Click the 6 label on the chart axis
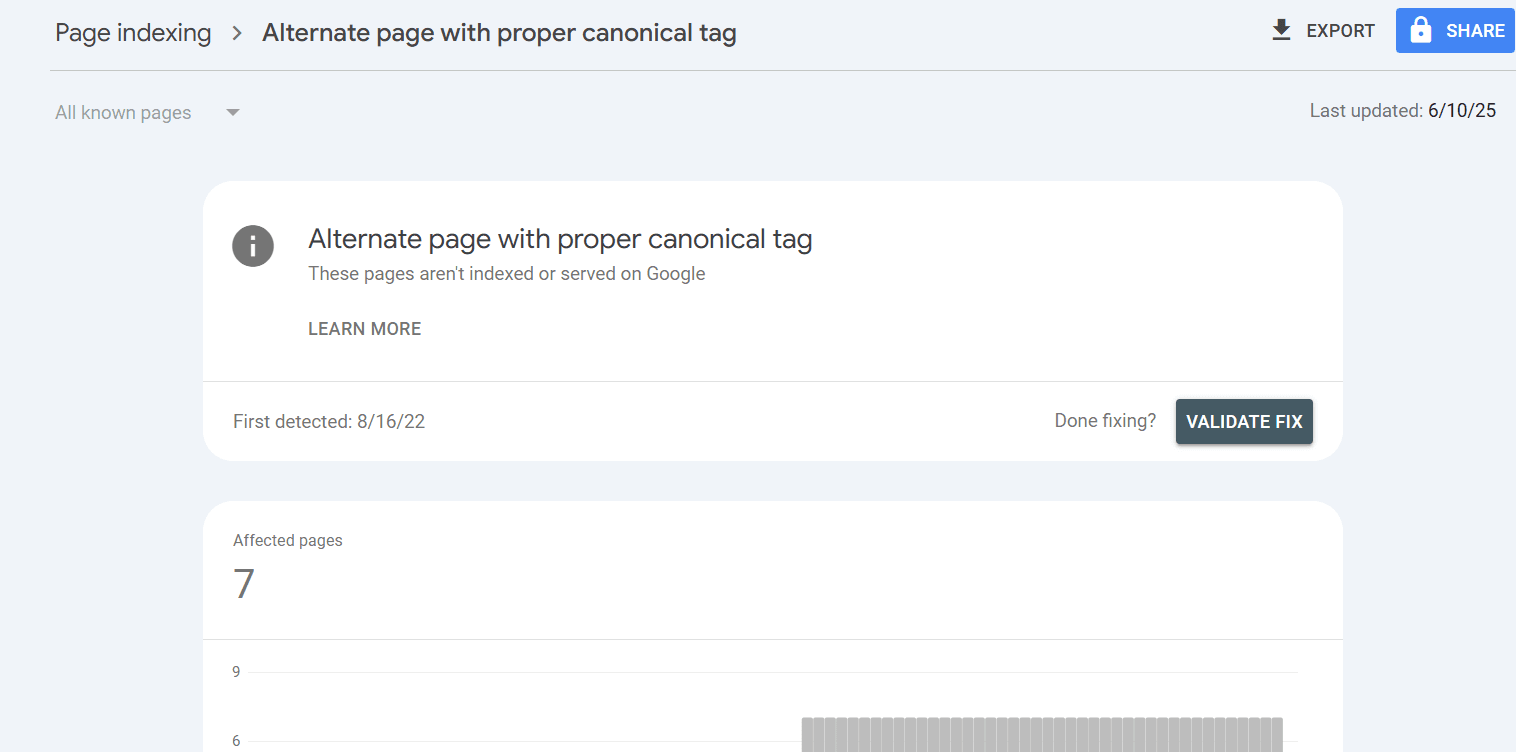The width and height of the screenshot is (1516, 752). coord(236,740)
